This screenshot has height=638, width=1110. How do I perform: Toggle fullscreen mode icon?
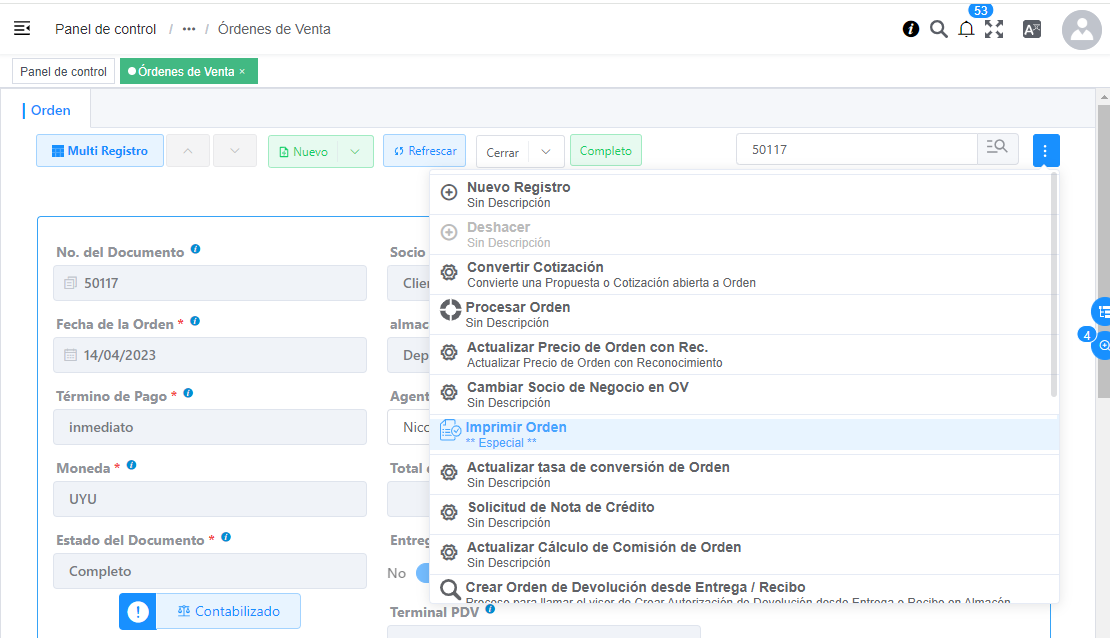click(x=993, y=29)
